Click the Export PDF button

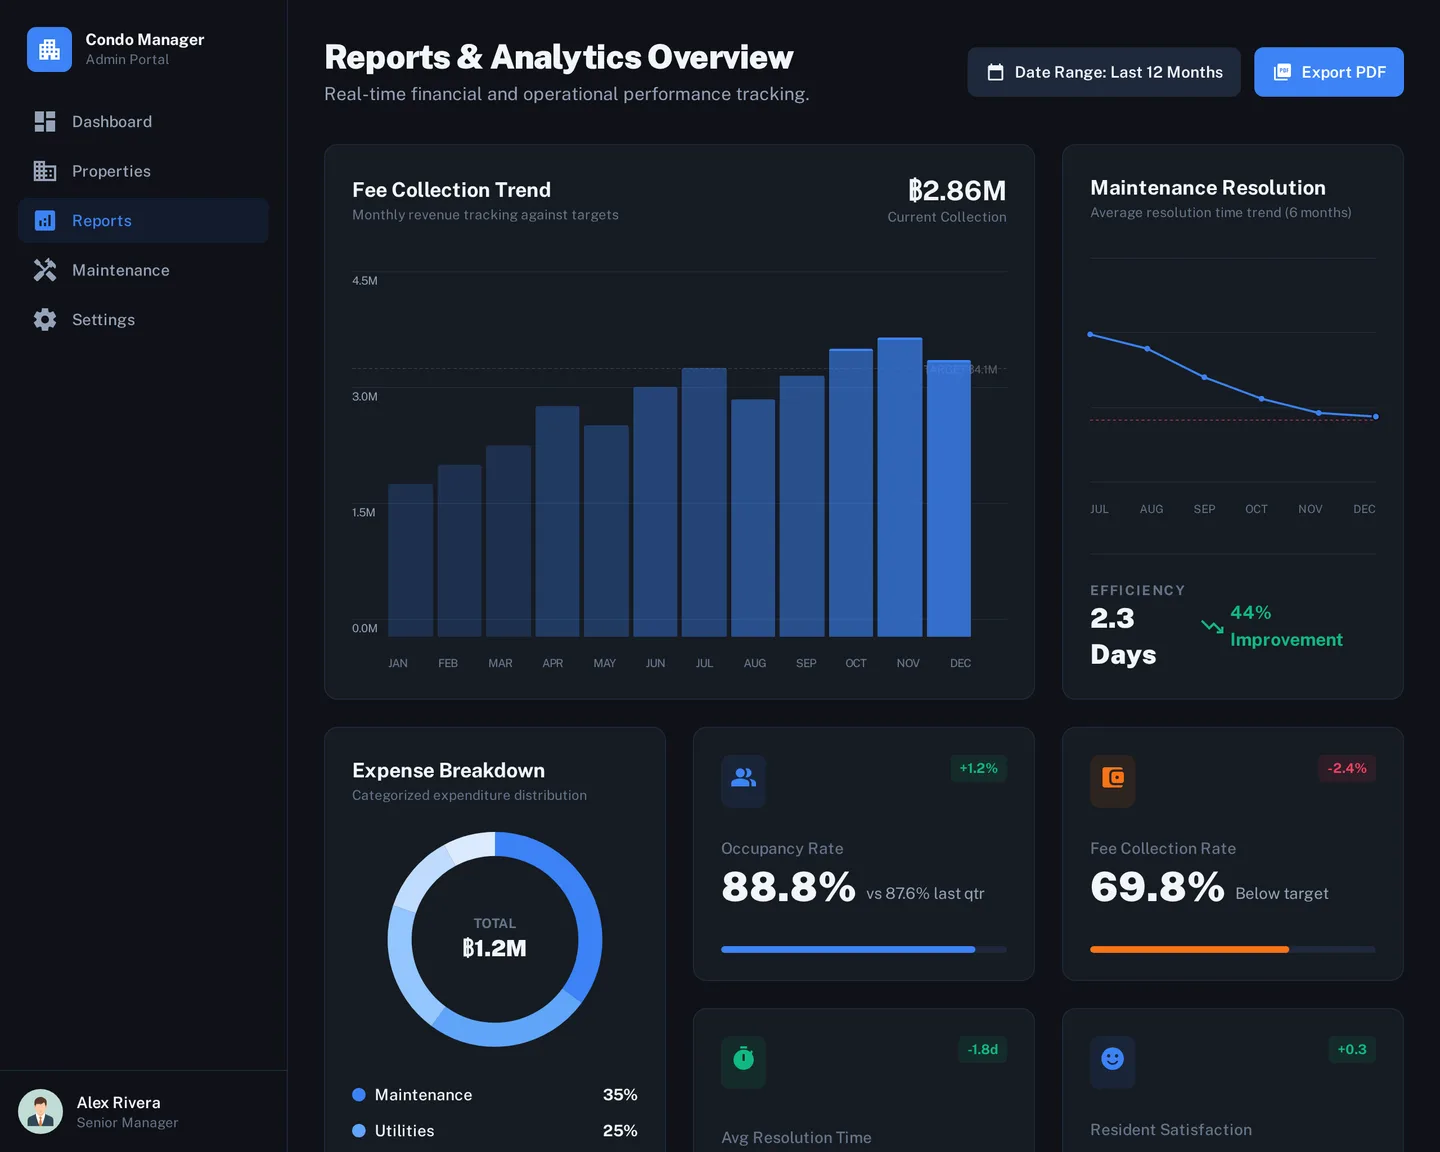1328,72
